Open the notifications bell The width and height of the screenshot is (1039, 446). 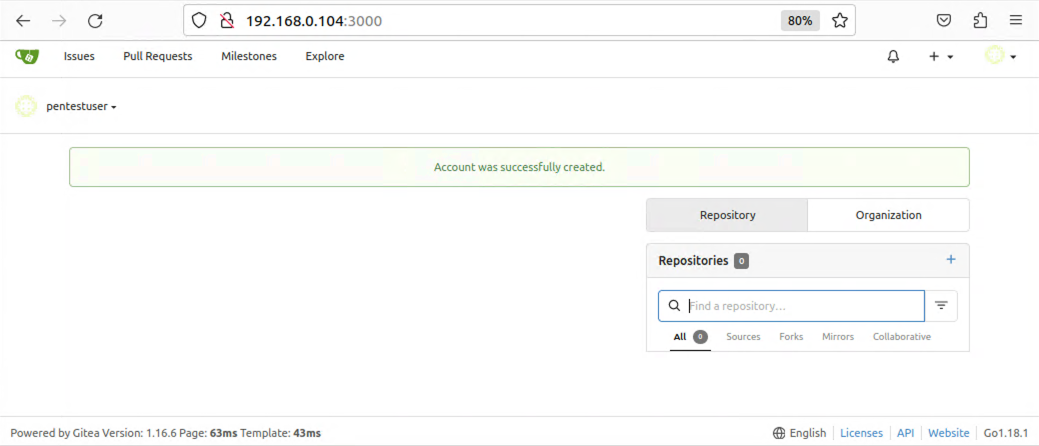point(893,57)
